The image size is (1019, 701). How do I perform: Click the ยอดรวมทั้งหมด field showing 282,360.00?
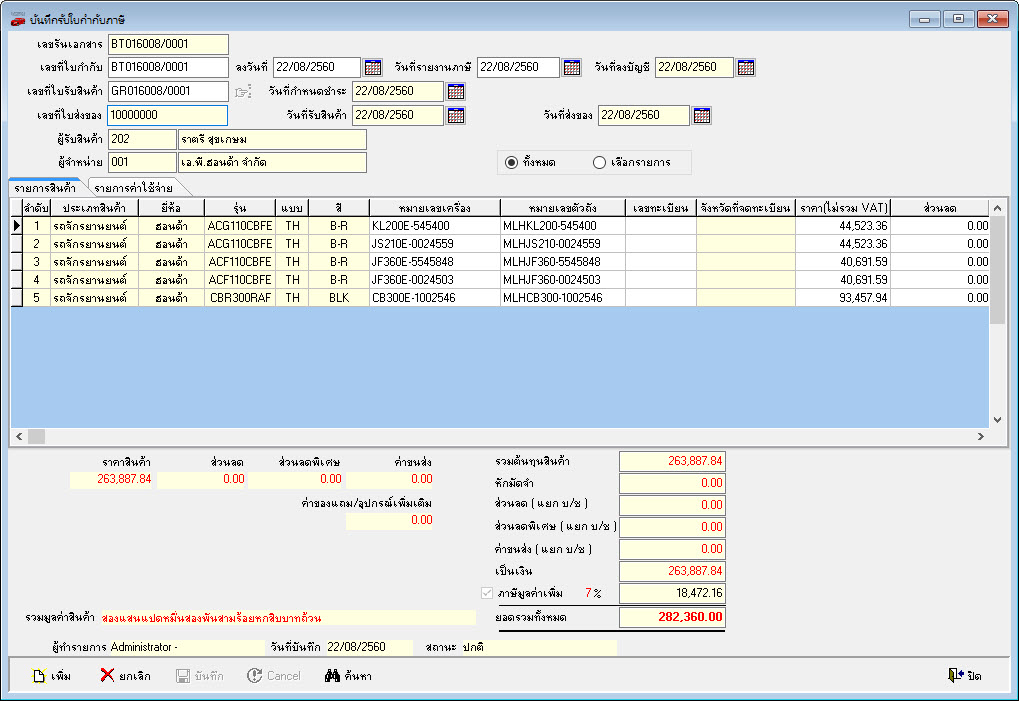[x=672, y=617]
